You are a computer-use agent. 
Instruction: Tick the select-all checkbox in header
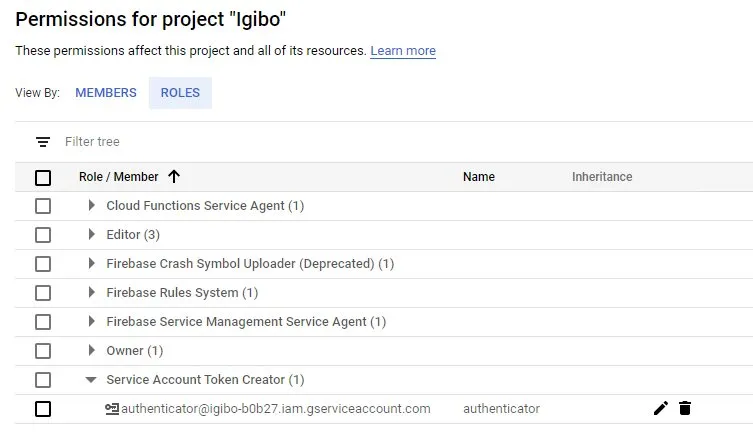point(43,178)
